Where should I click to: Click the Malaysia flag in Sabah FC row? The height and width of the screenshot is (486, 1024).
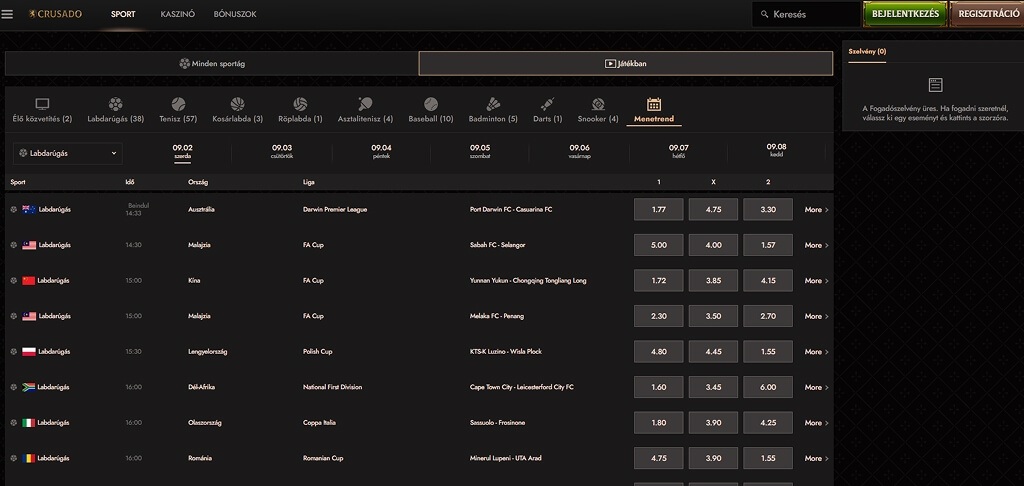[29, 245]
